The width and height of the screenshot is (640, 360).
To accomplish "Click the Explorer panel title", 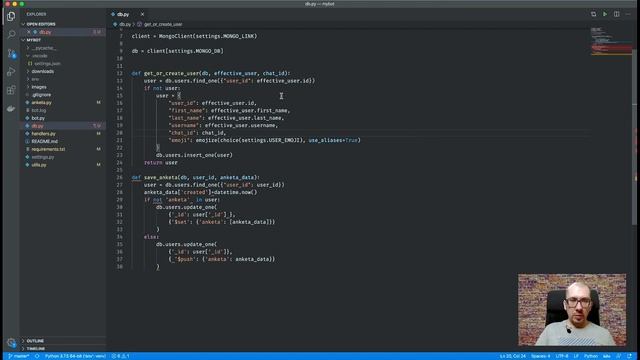I will pyautogui.click(x=36, y=14).
